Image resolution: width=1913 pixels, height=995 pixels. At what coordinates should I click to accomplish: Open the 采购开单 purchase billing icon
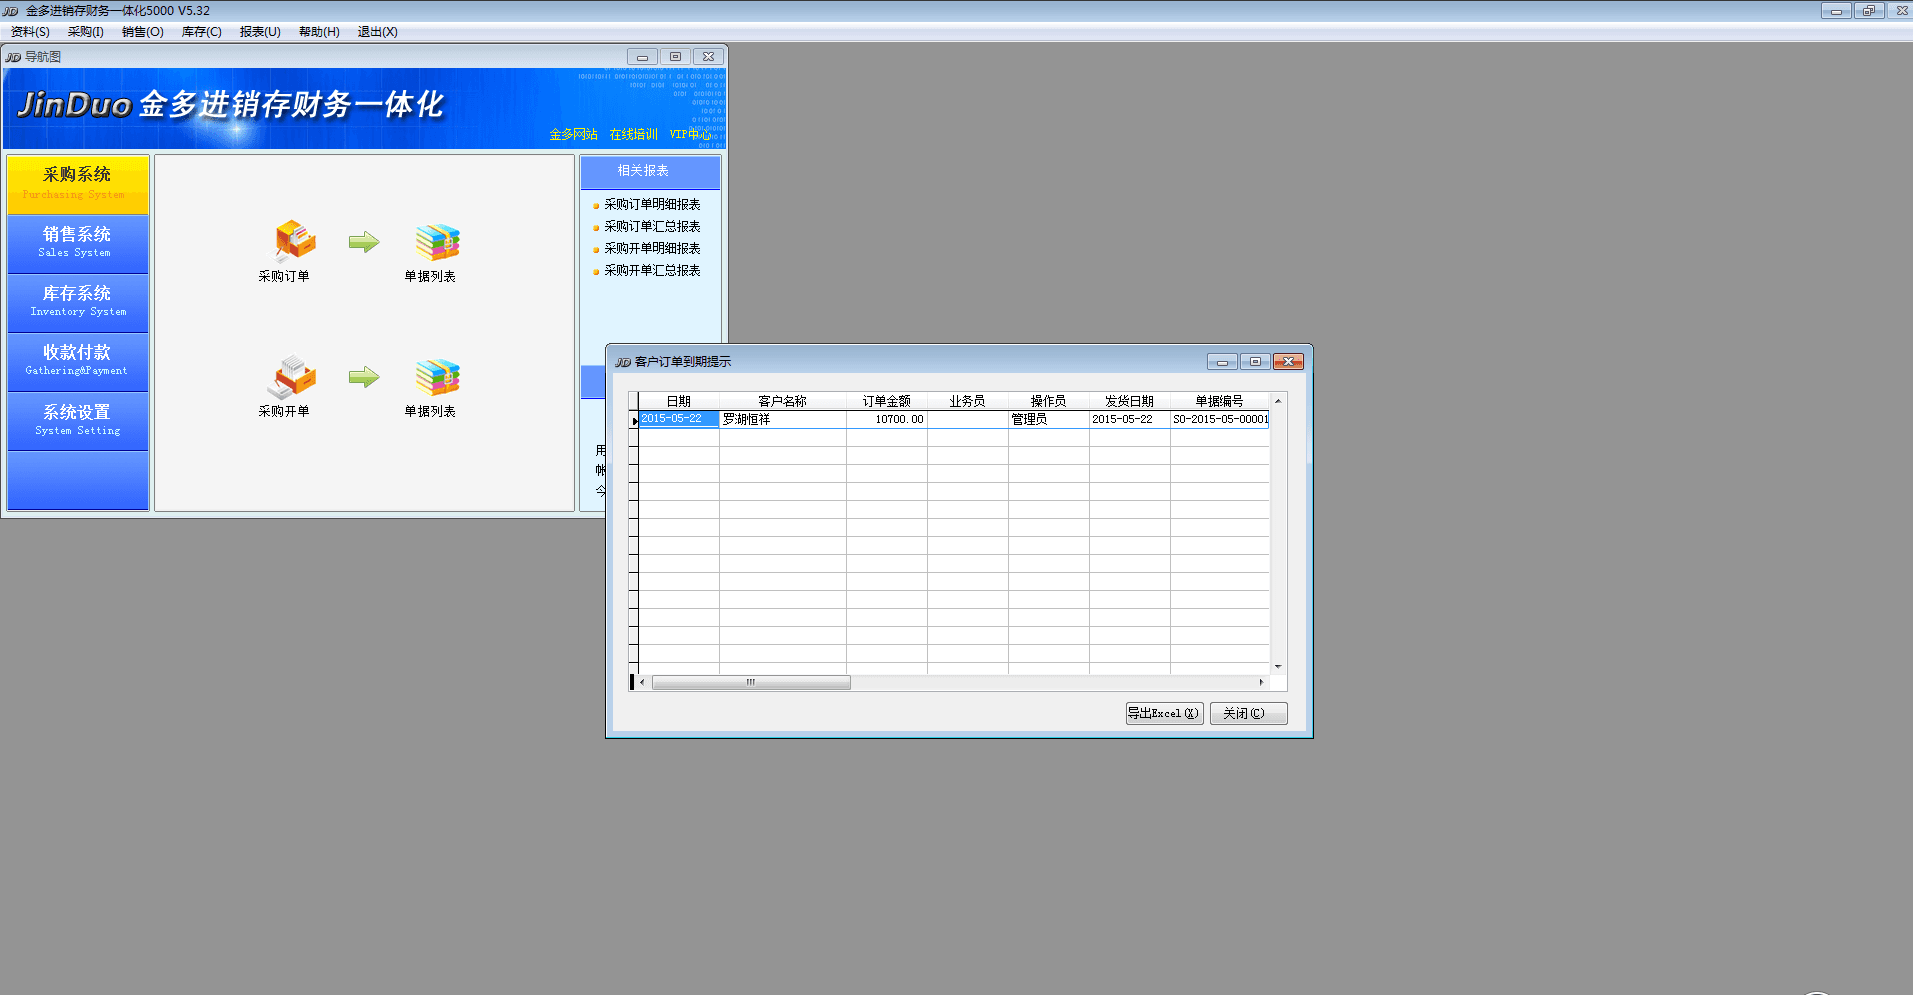point(294,378)
